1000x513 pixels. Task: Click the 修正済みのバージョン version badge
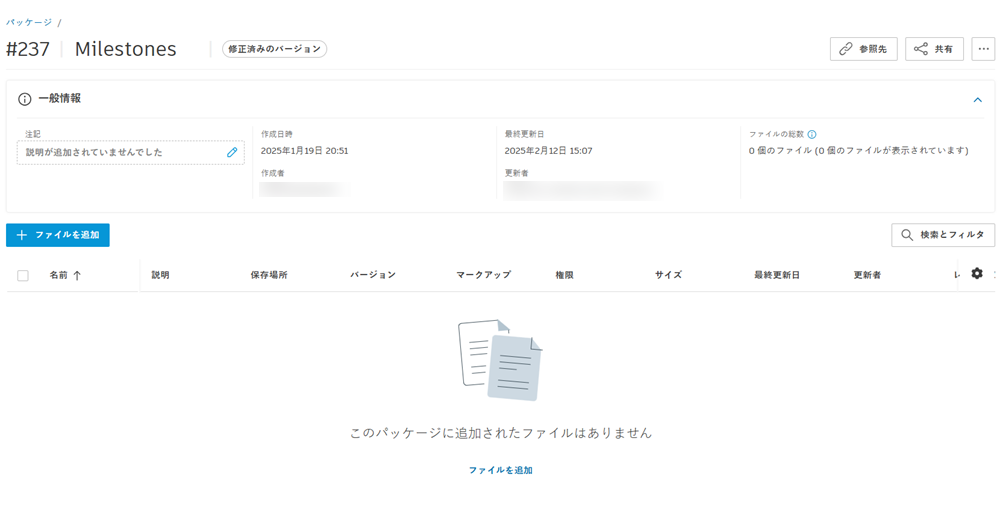[274, 49]
